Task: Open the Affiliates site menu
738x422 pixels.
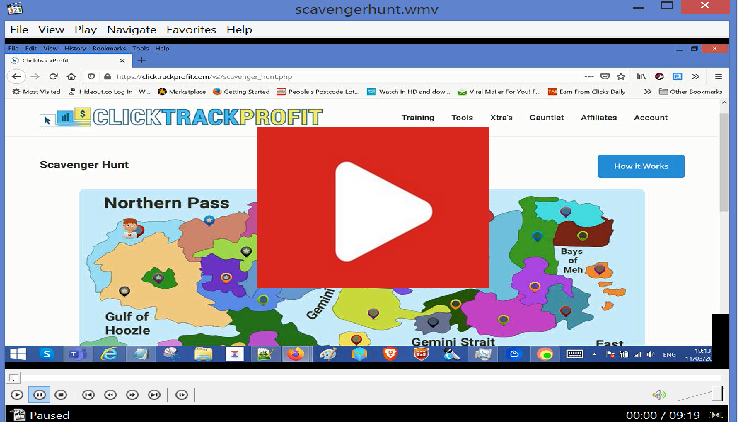Action: (599, 118)
